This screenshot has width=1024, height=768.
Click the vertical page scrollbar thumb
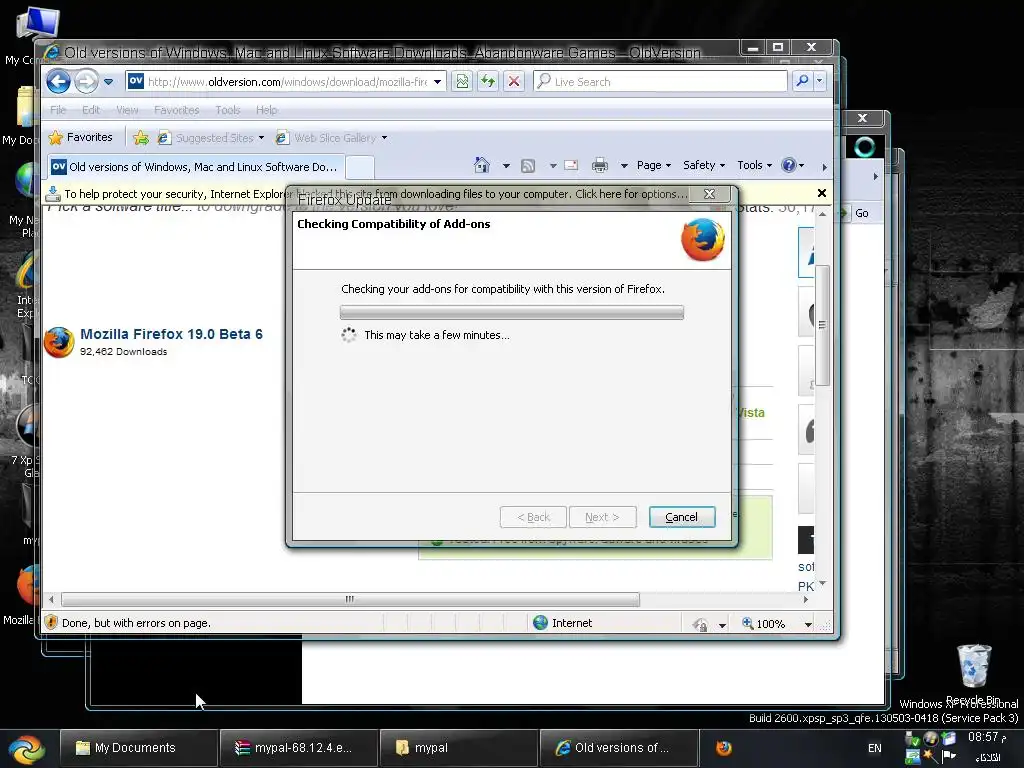click(x=822, y=325)
